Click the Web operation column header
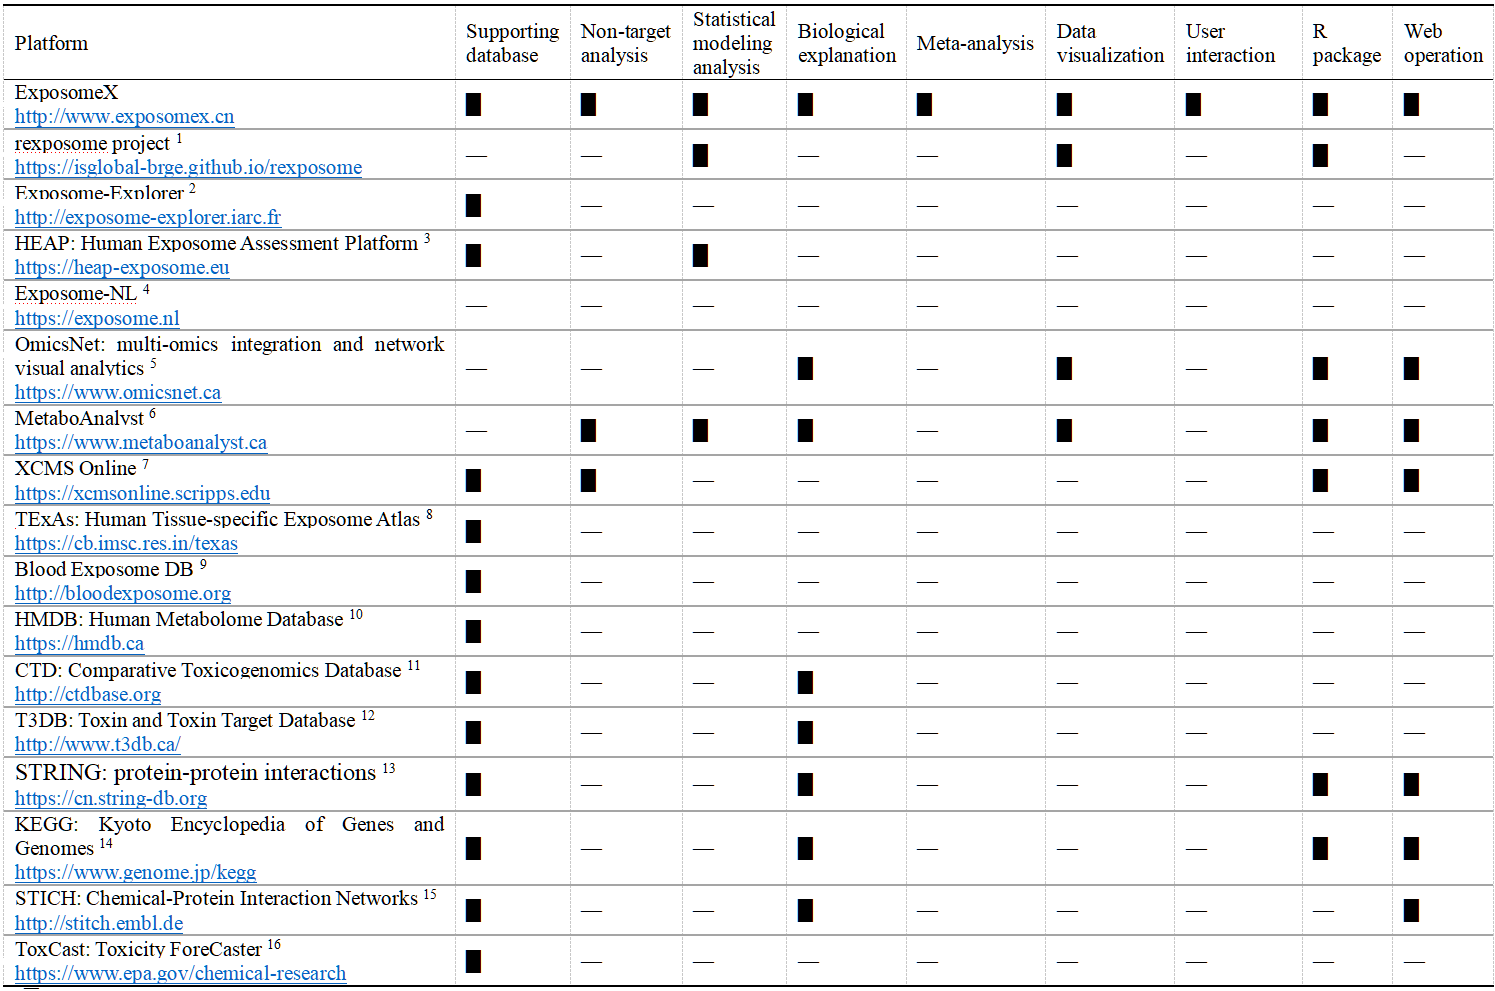Screen dimensions: 1495x991 [1443, 43]
